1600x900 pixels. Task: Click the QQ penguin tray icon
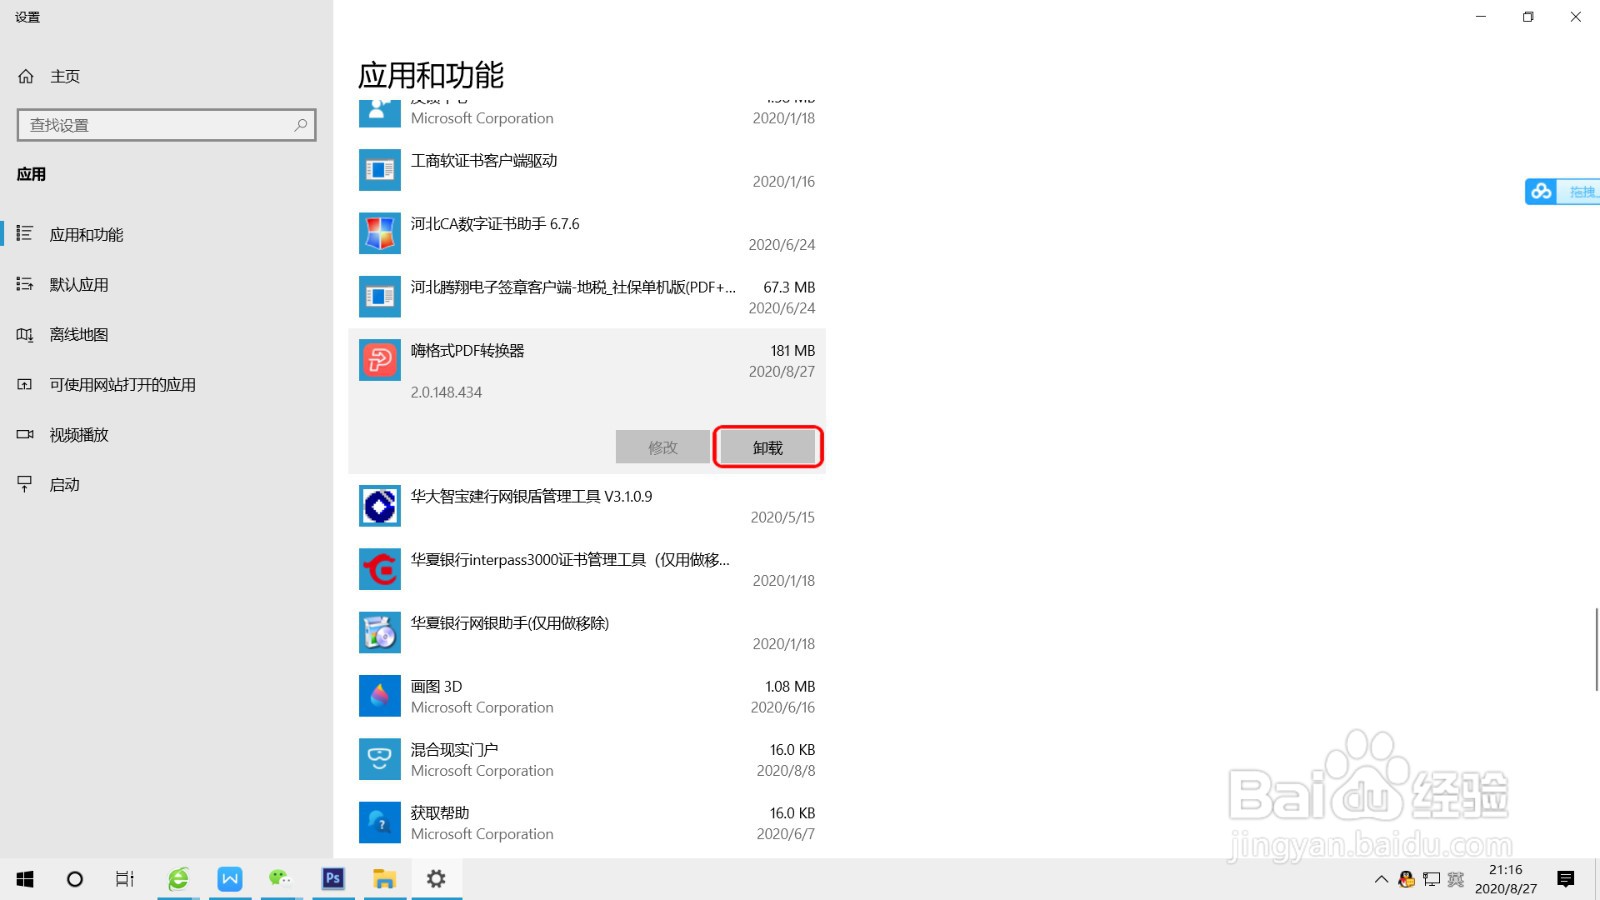1407,879
